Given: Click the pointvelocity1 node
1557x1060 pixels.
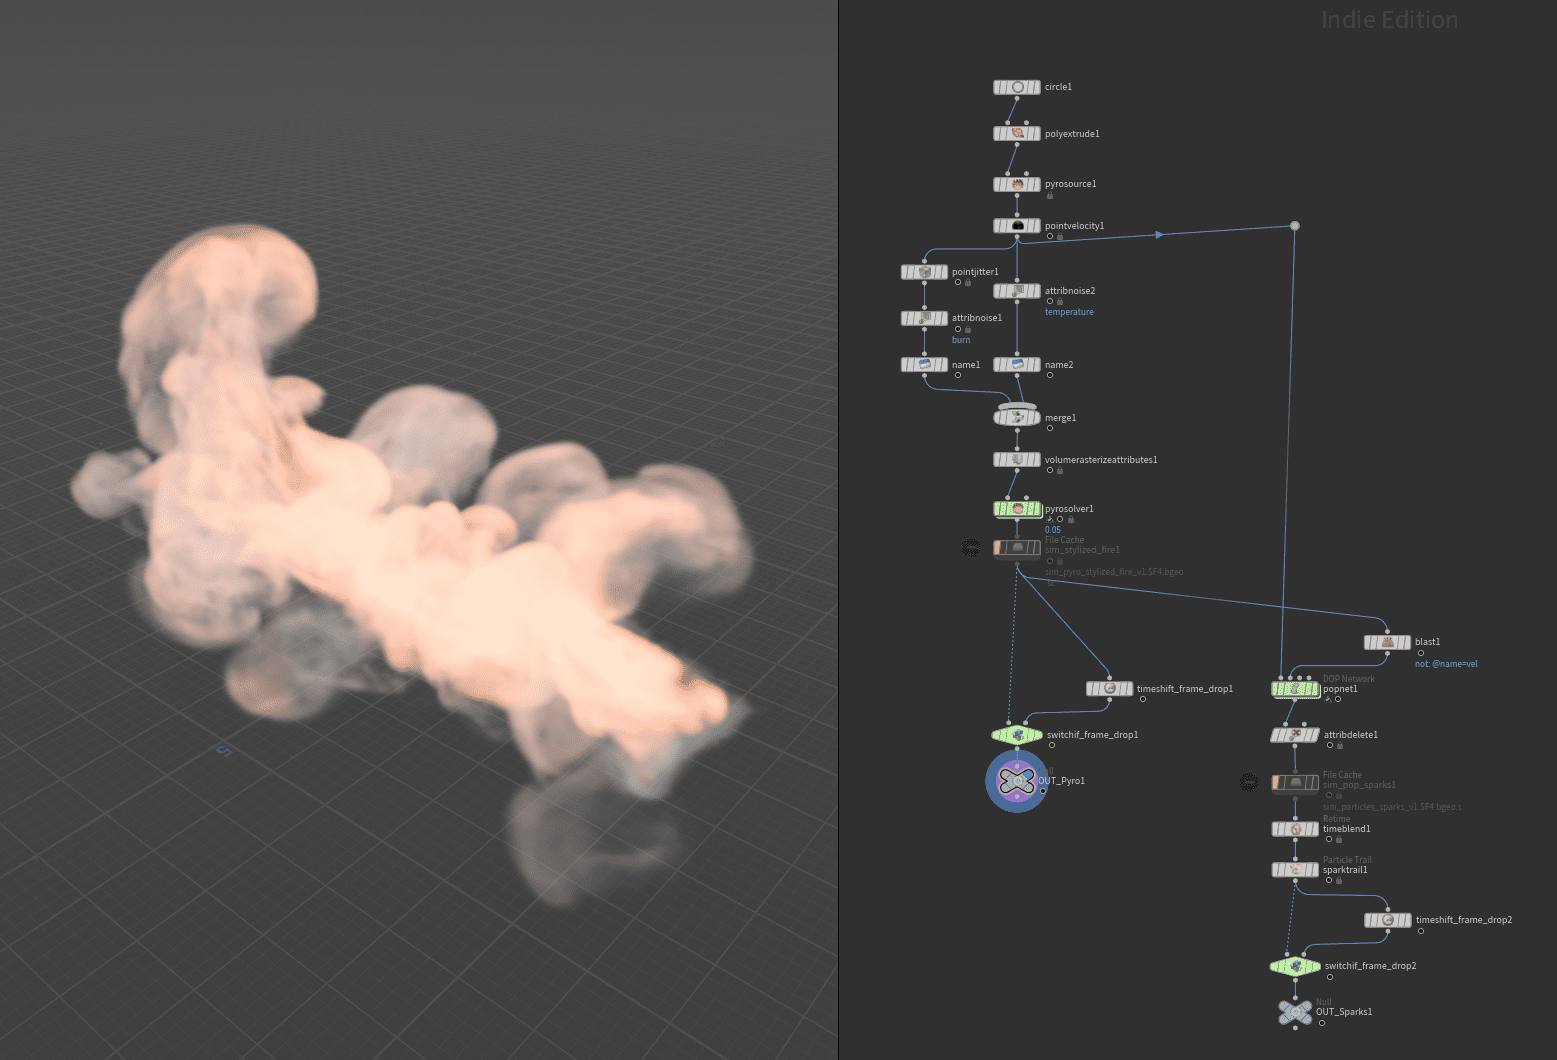Looking at the screenshot, I should (x=1016, y=225).
